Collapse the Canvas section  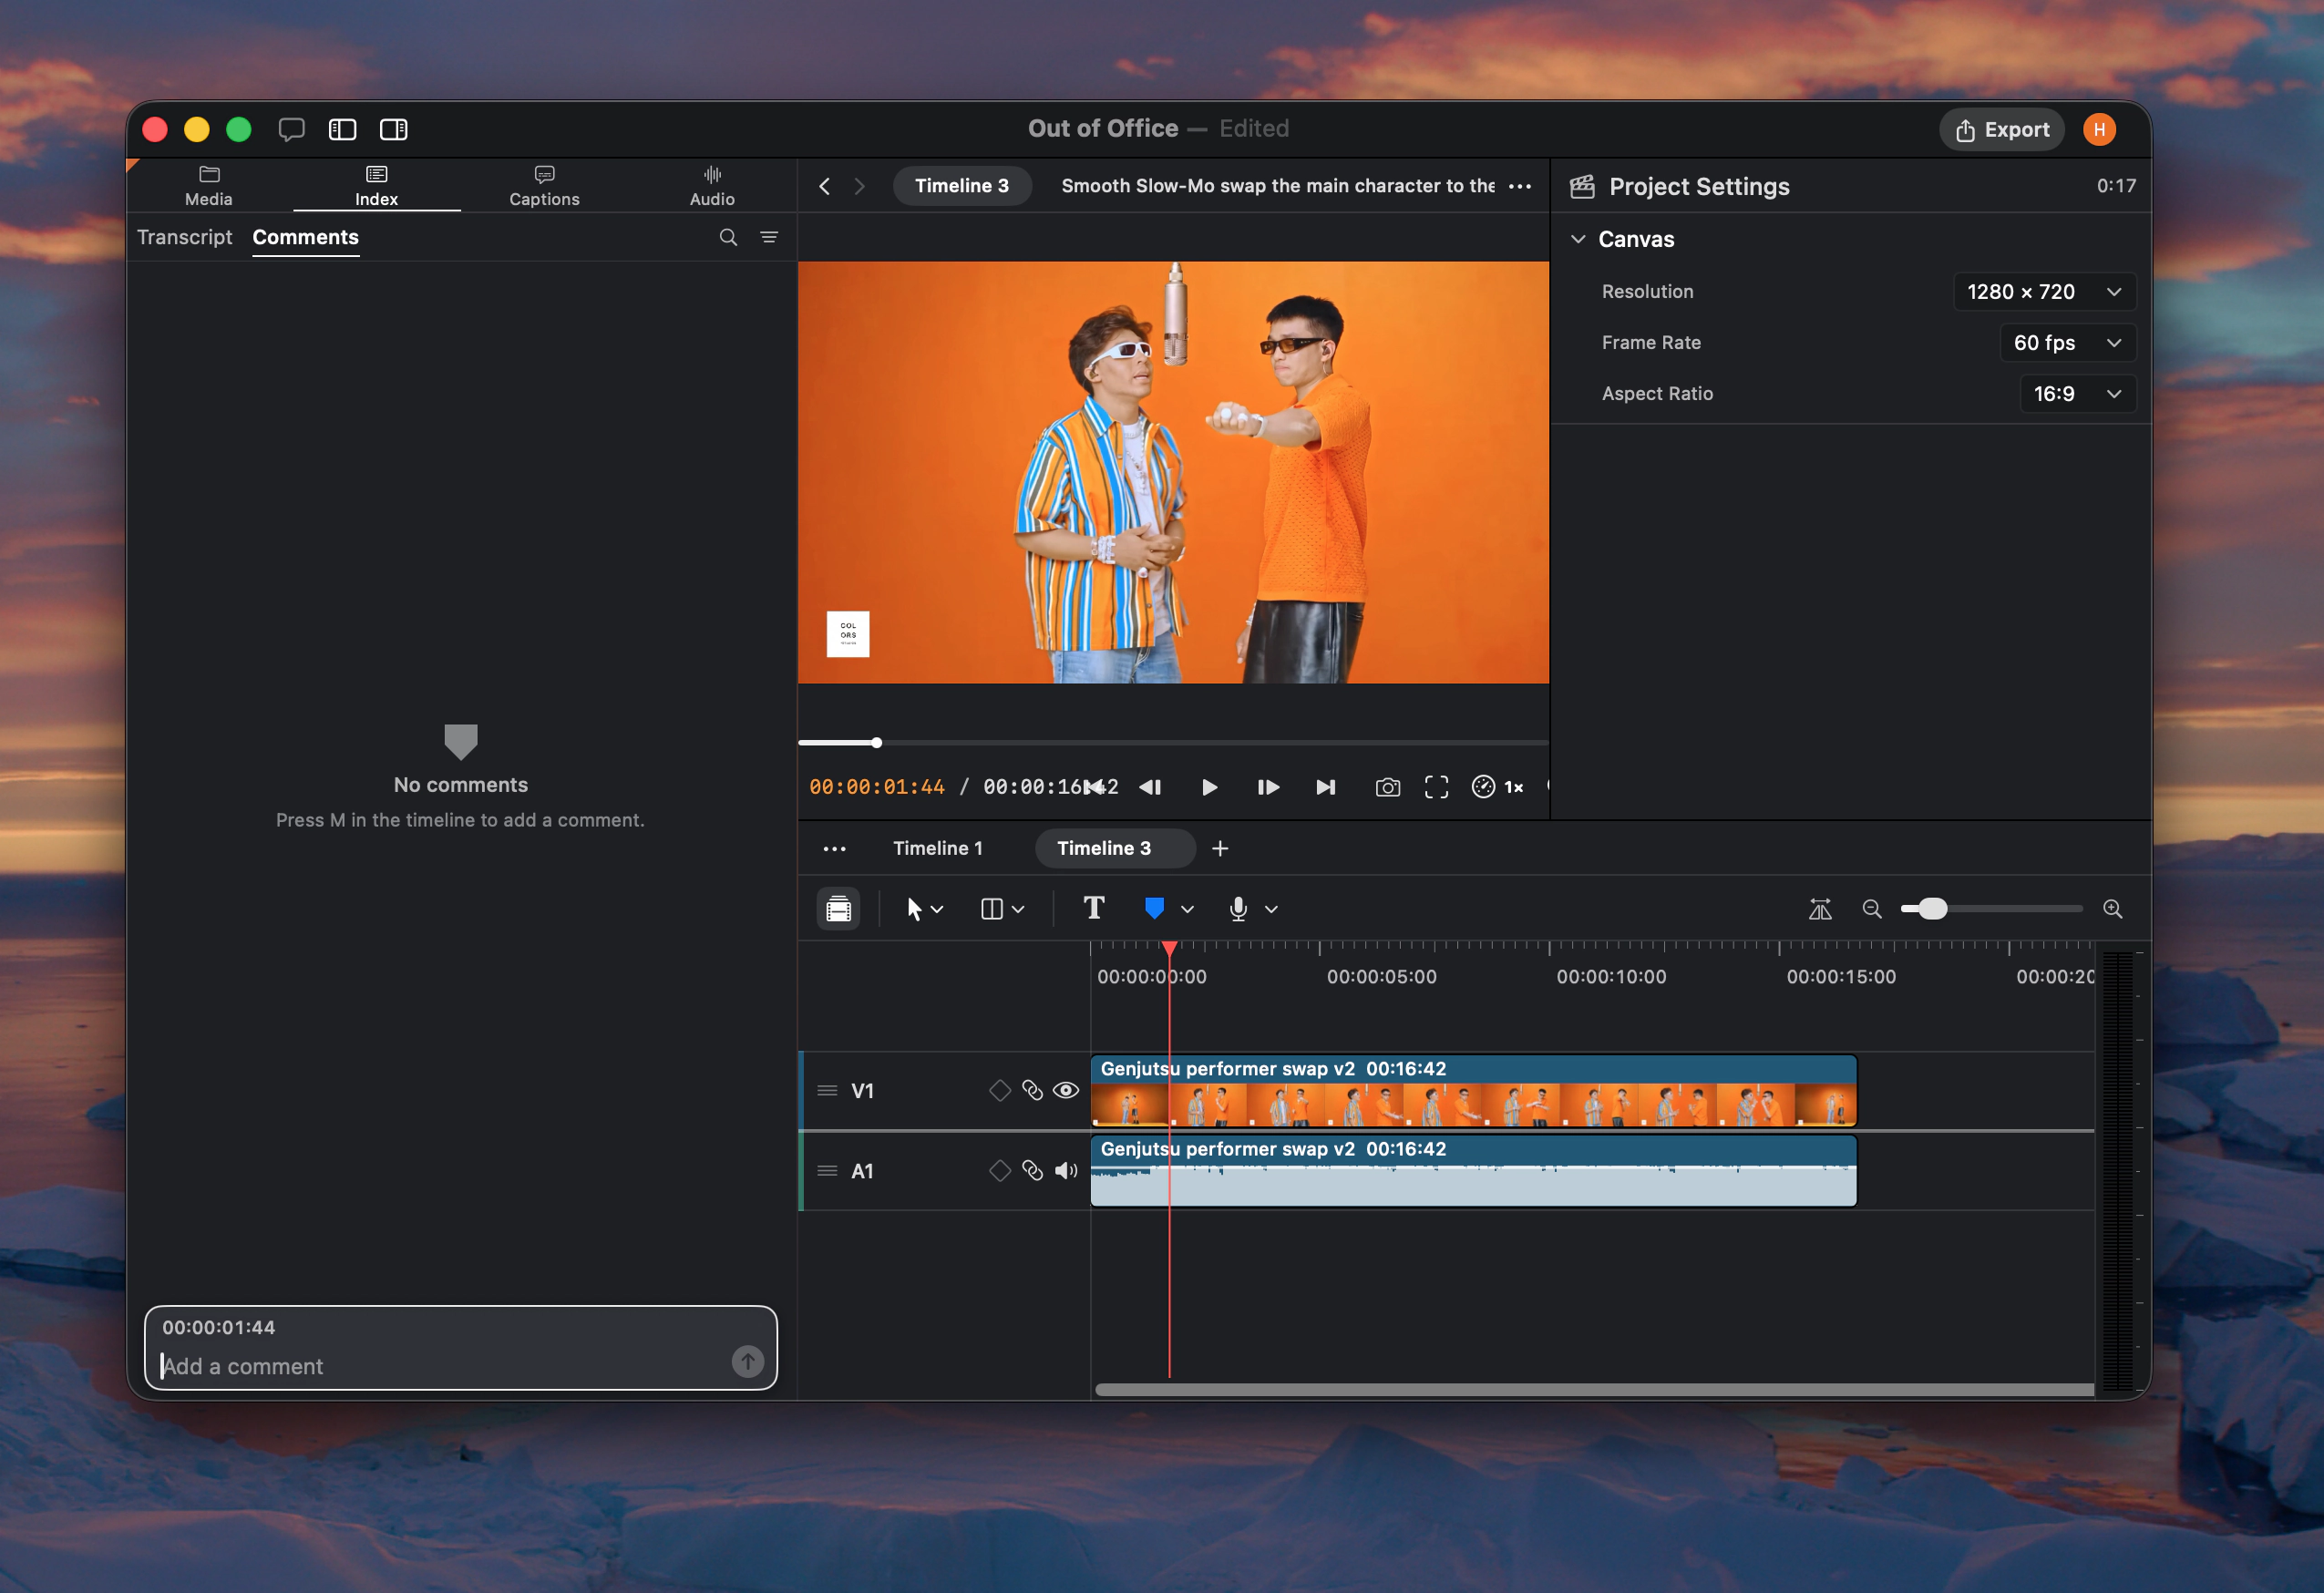coord(1578,239)
